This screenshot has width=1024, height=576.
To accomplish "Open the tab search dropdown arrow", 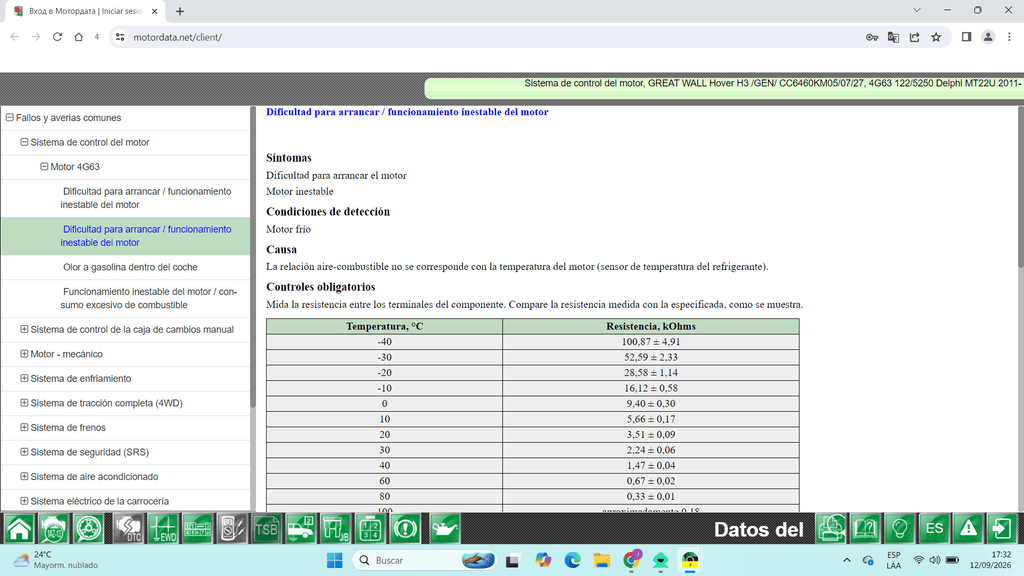I will [x=917, y=10].
